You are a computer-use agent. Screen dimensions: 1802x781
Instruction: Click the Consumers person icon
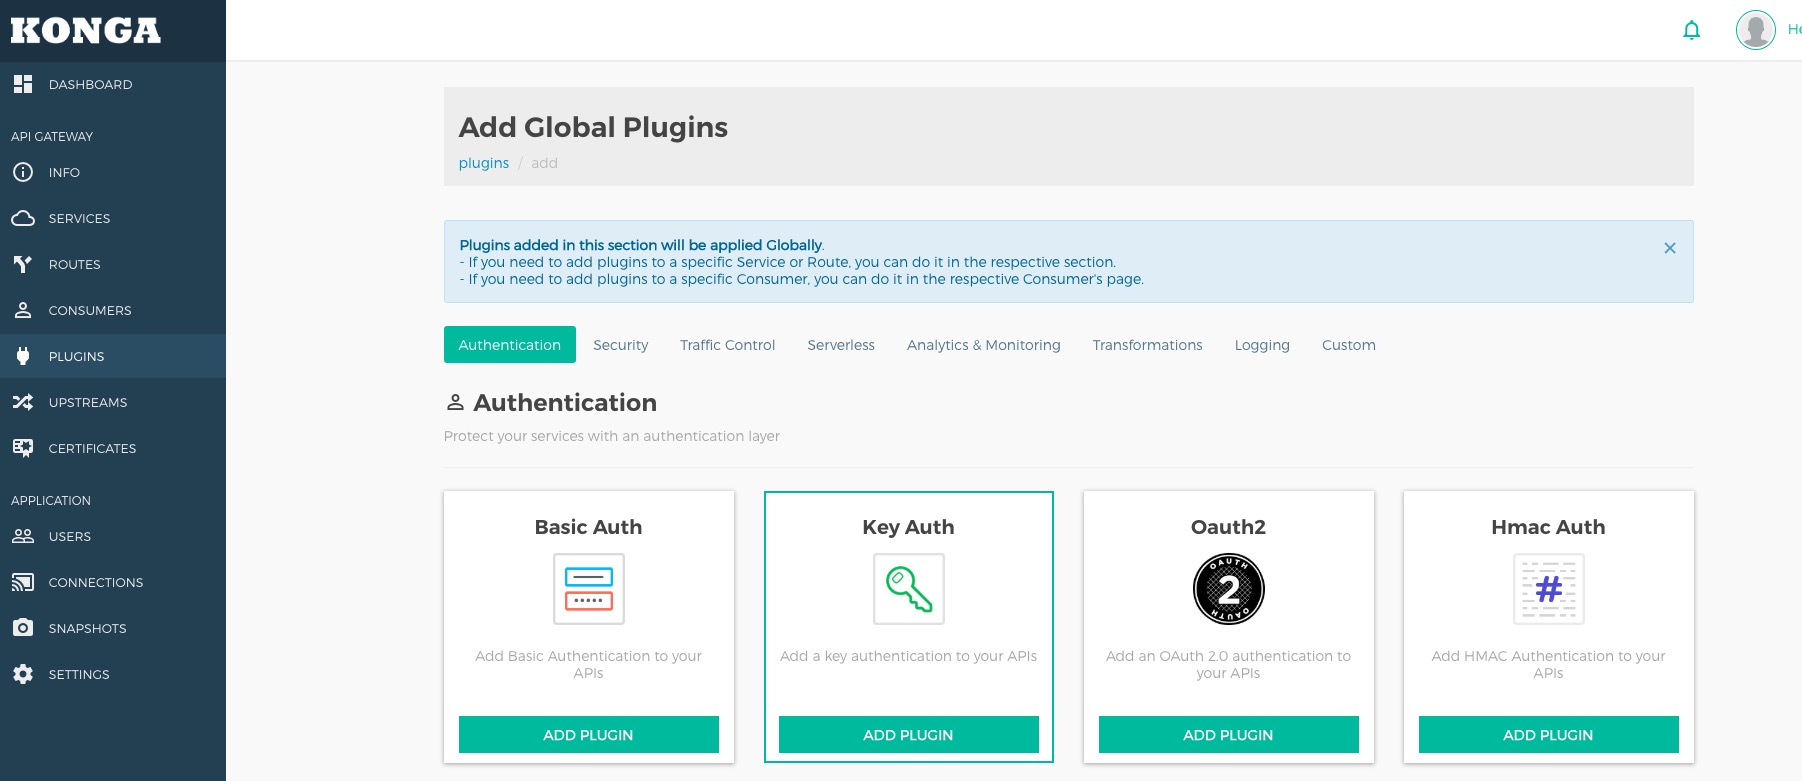[x=23, y=310]
